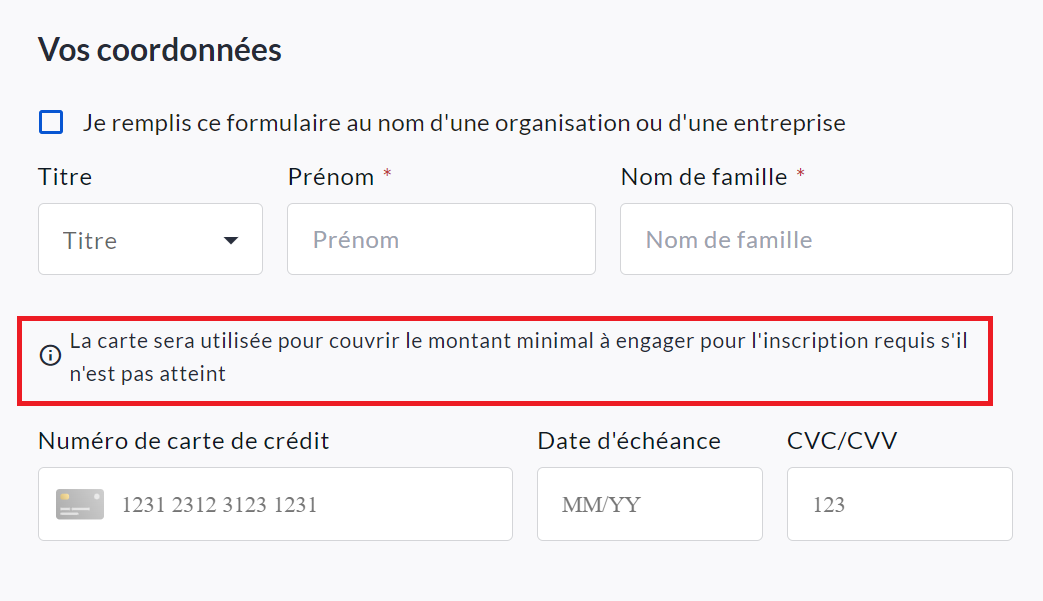Click the credit card icon in number field
Image resolution: width=1043 pixels, height=601 pixels.
[80, 504]
